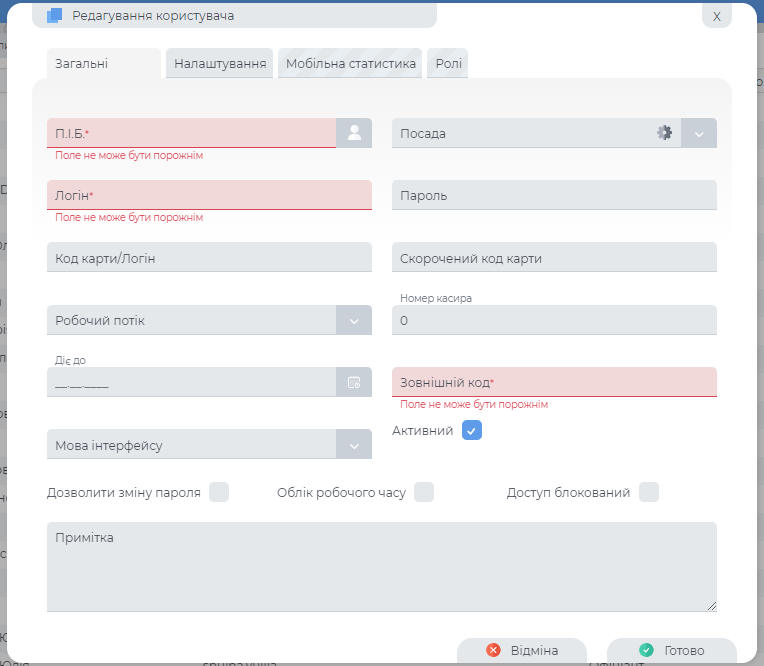Open calendar picker for Діє до date
The height and width of the screenshot is (666, 764).
[x=353, y=382]
